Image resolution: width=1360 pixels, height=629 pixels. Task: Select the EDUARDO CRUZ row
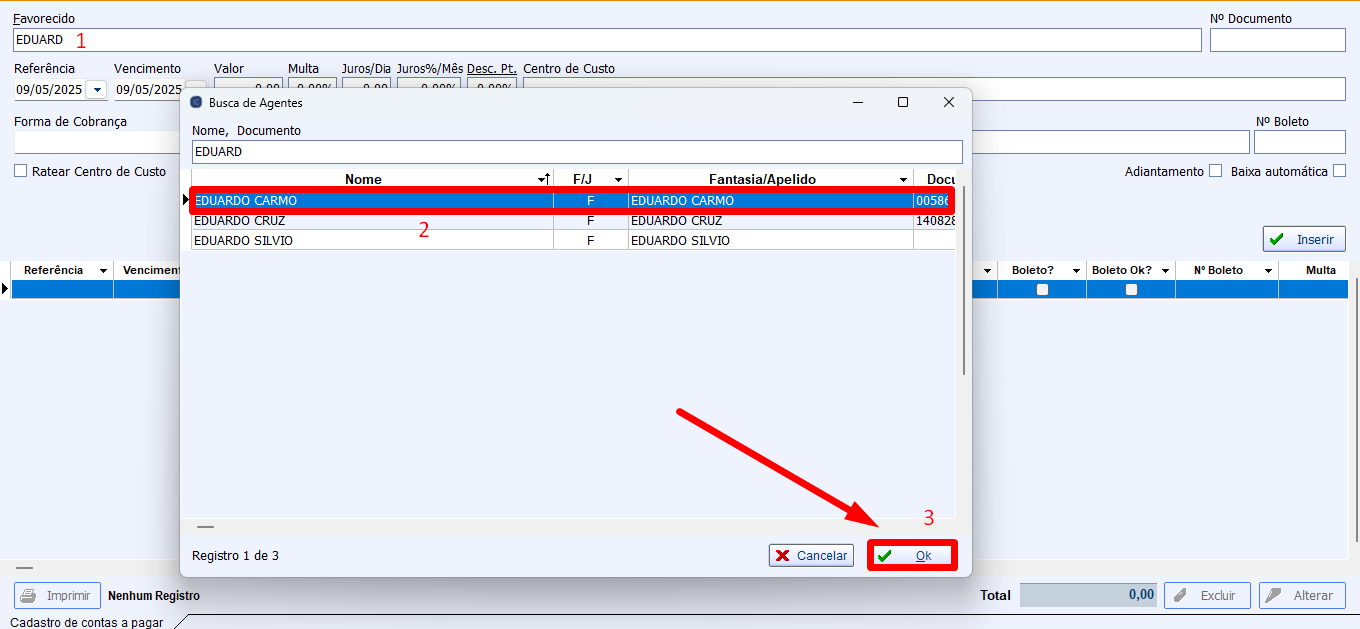370,221
